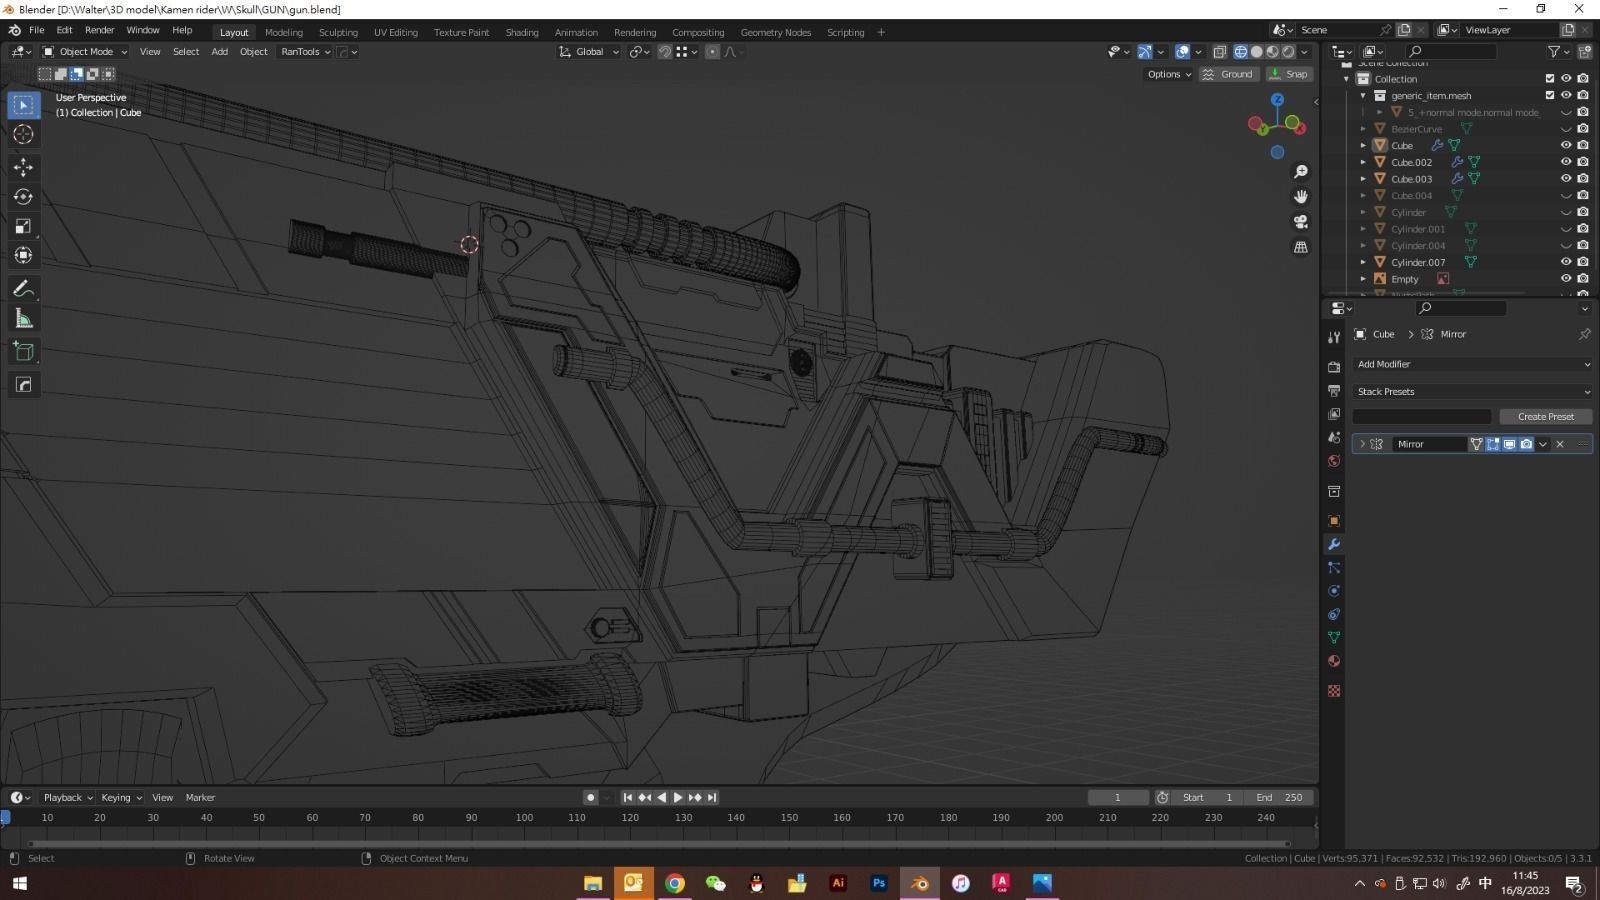Click the Snap button

click(1289, 74)
